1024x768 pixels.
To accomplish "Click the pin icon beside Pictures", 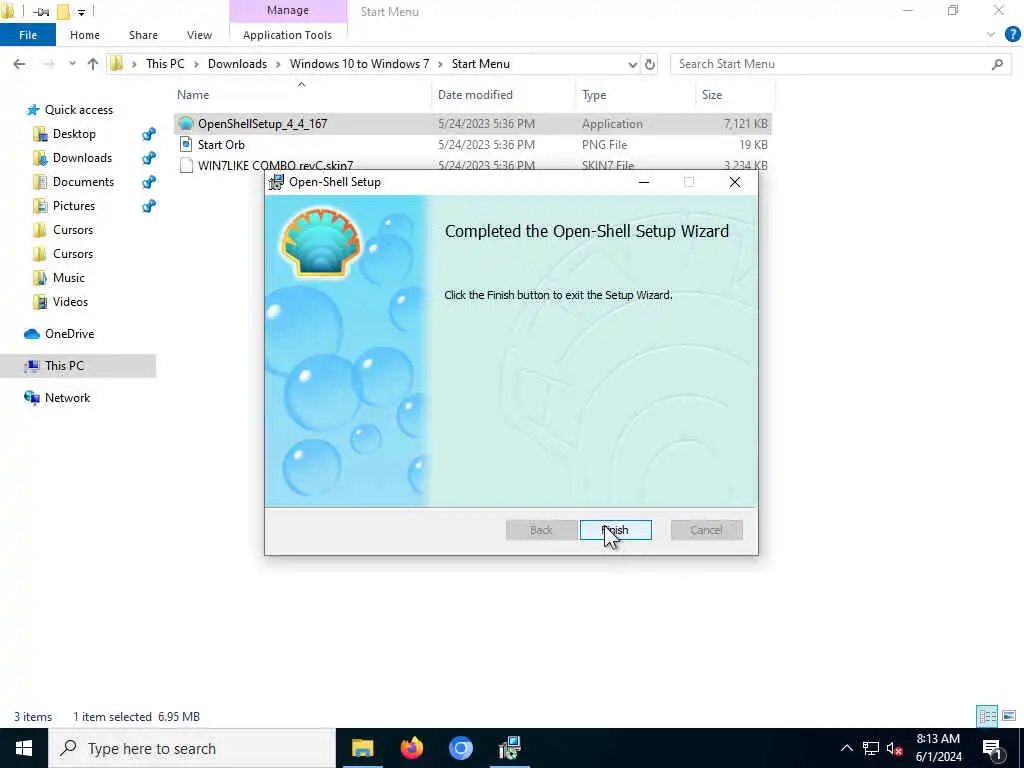I will (x=149, y=206).
